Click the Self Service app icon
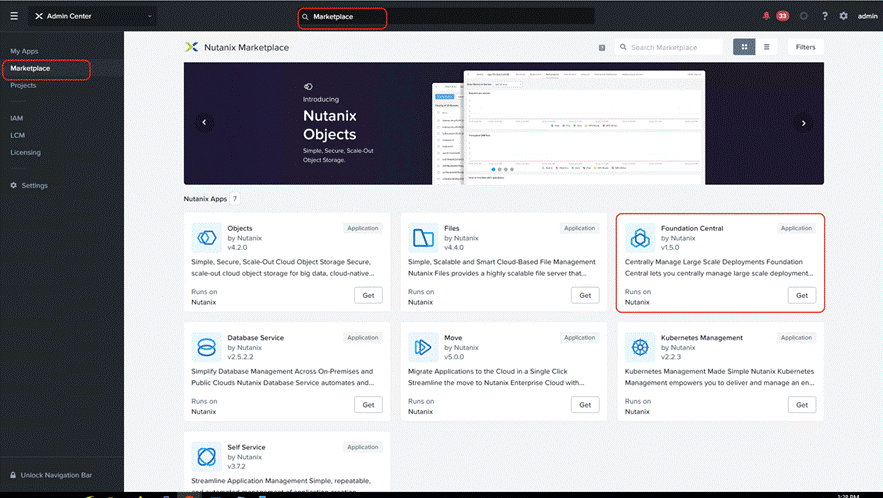 point(207,456)
